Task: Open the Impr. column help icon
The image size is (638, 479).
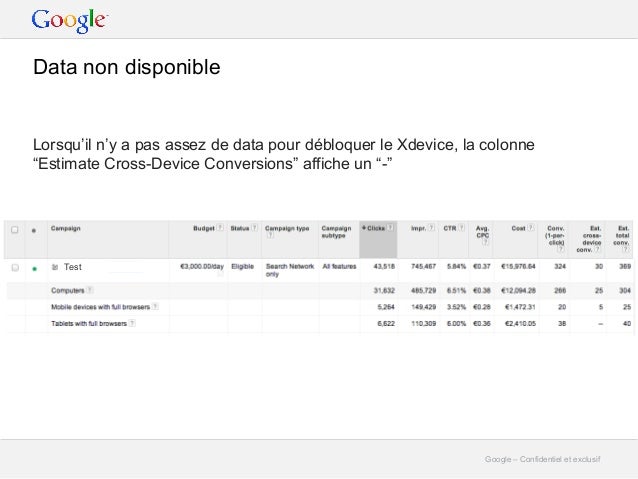Action: 431,228
